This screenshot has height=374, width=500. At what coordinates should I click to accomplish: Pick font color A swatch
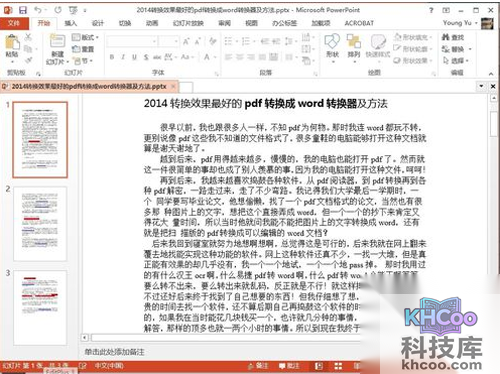[x=207, y=57]
